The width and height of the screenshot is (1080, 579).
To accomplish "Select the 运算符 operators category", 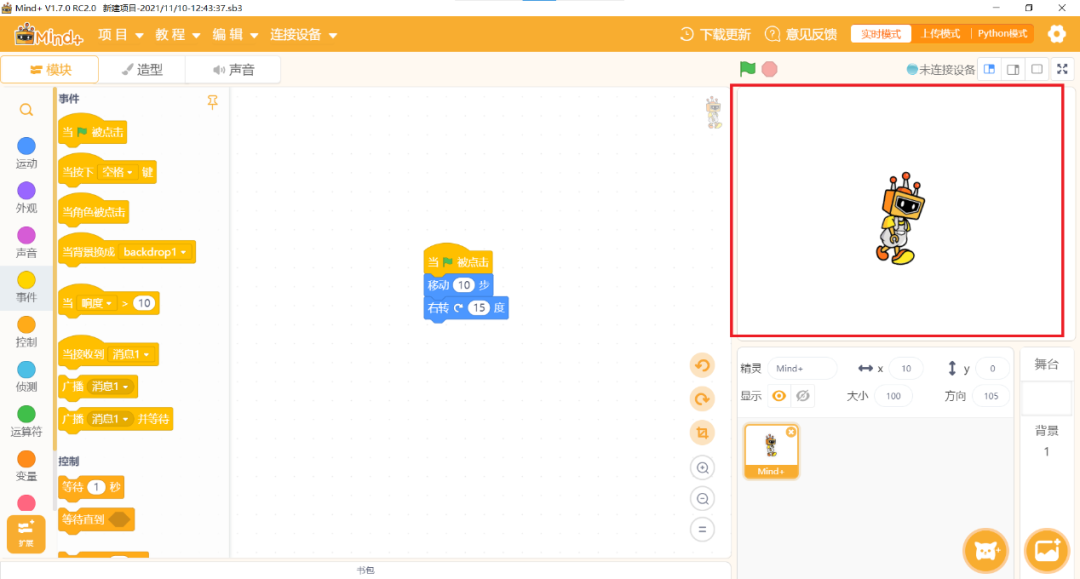I will pyautogui.click(x=26, y=421).
